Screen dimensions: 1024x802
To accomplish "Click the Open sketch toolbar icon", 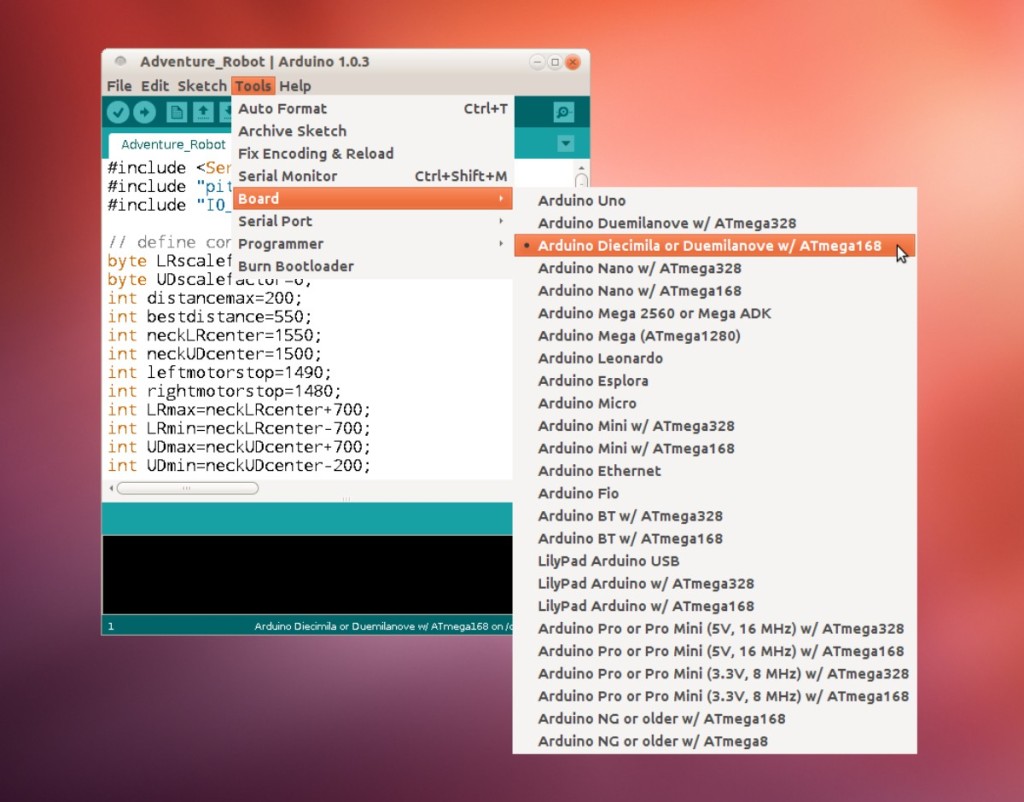I will click(203, 112).
